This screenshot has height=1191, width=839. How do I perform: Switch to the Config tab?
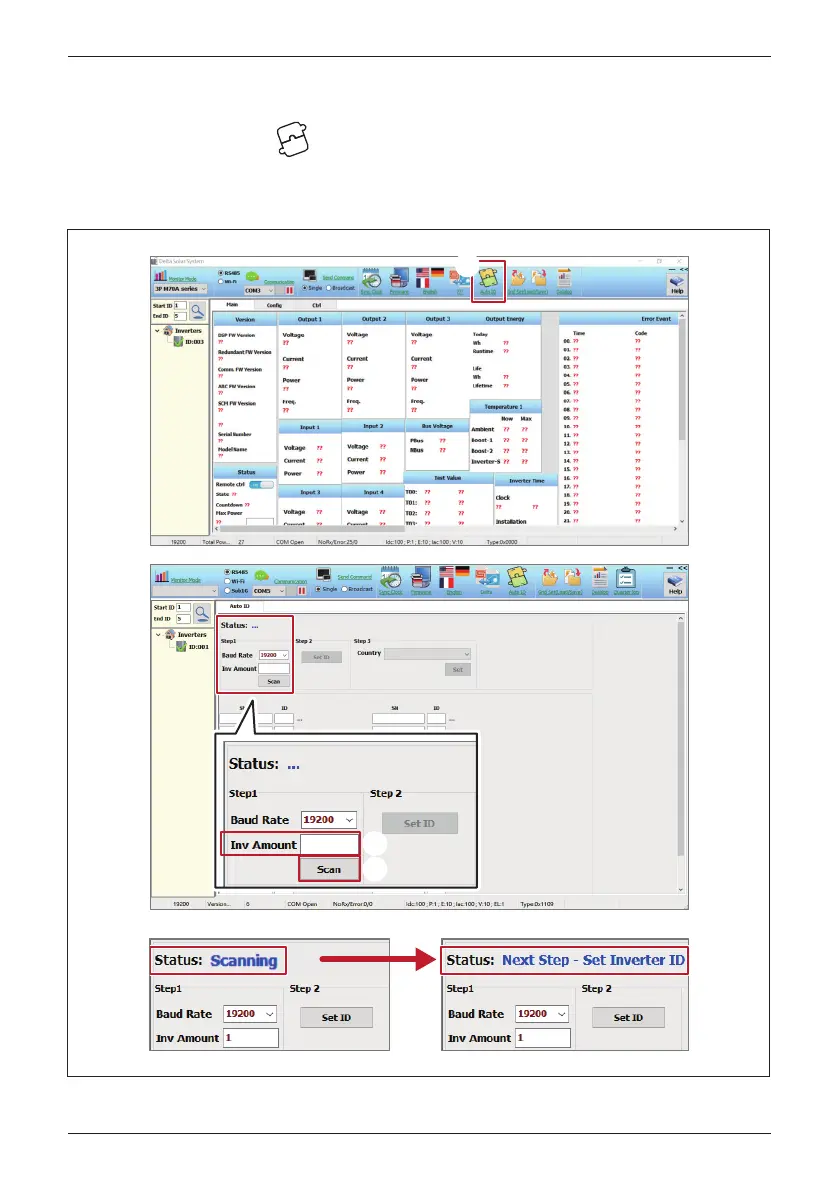pos(274,305)
